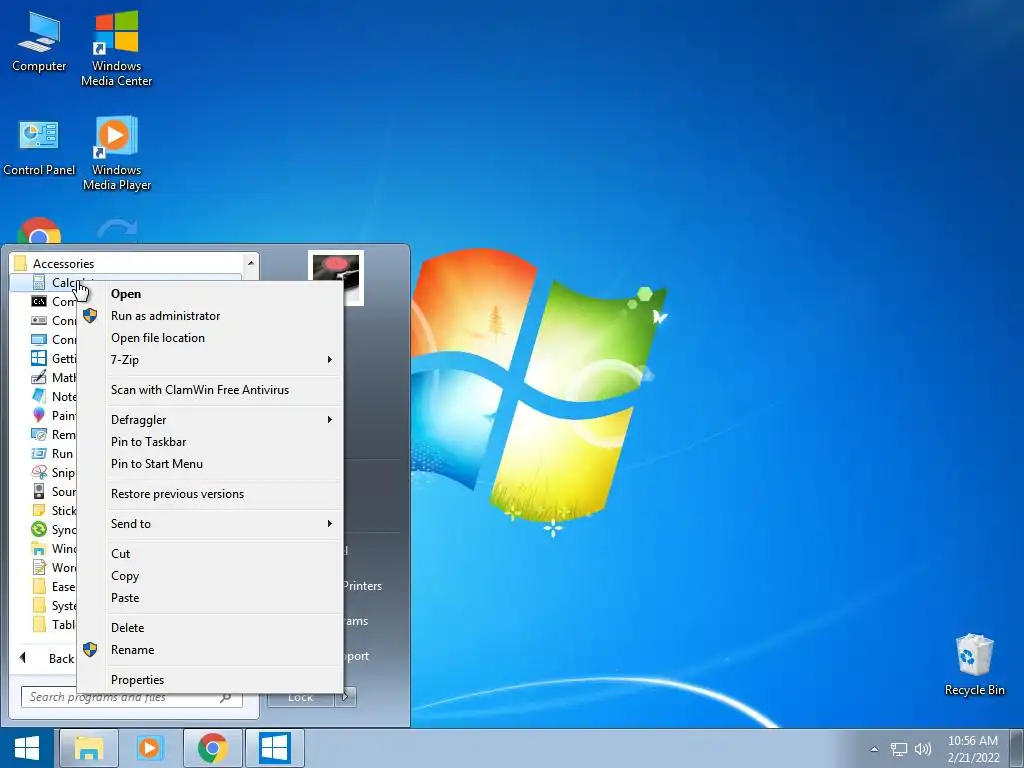Choose Rename from the context menu
The width and height of the screenshot is (1024, 768).
click(x=210, y=650)
